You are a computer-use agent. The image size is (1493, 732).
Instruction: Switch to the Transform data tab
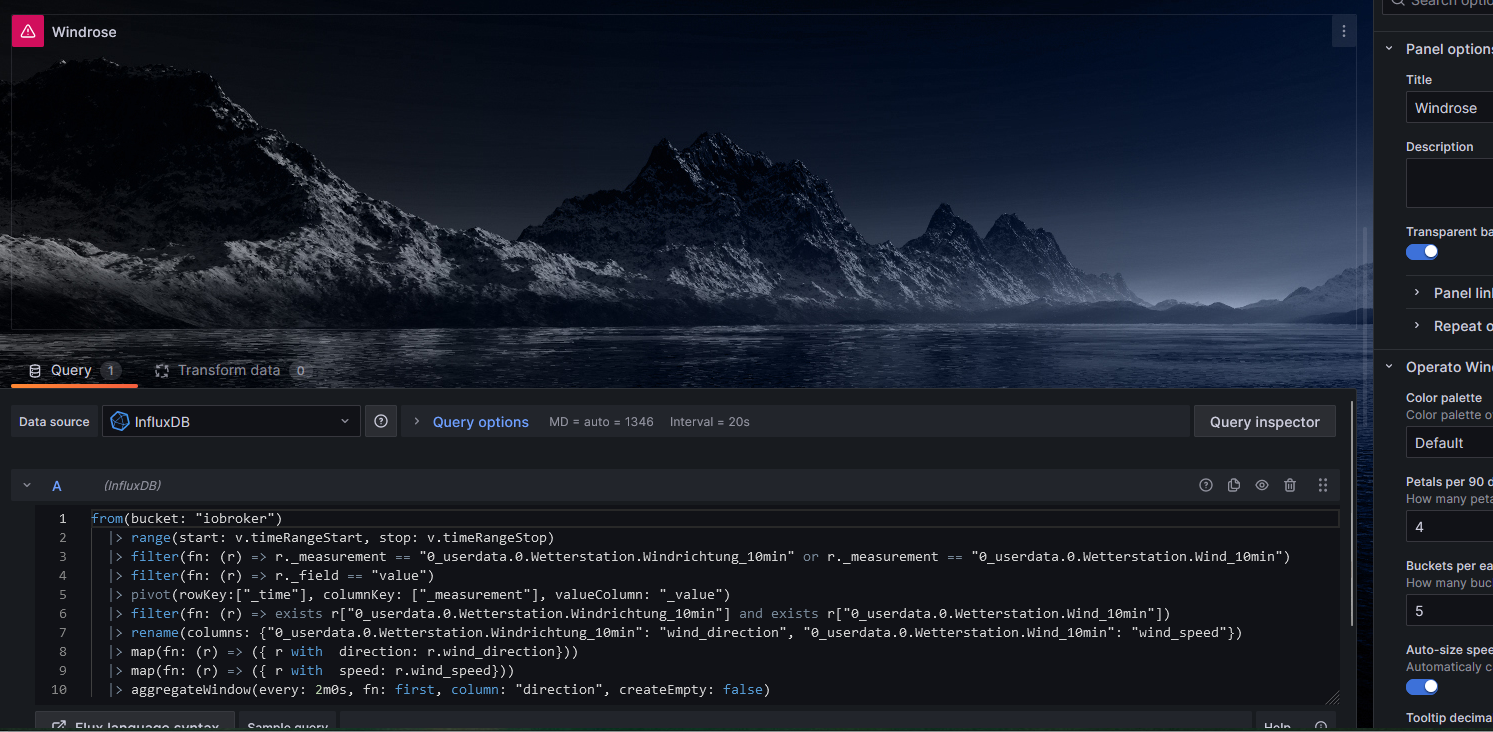231,371
